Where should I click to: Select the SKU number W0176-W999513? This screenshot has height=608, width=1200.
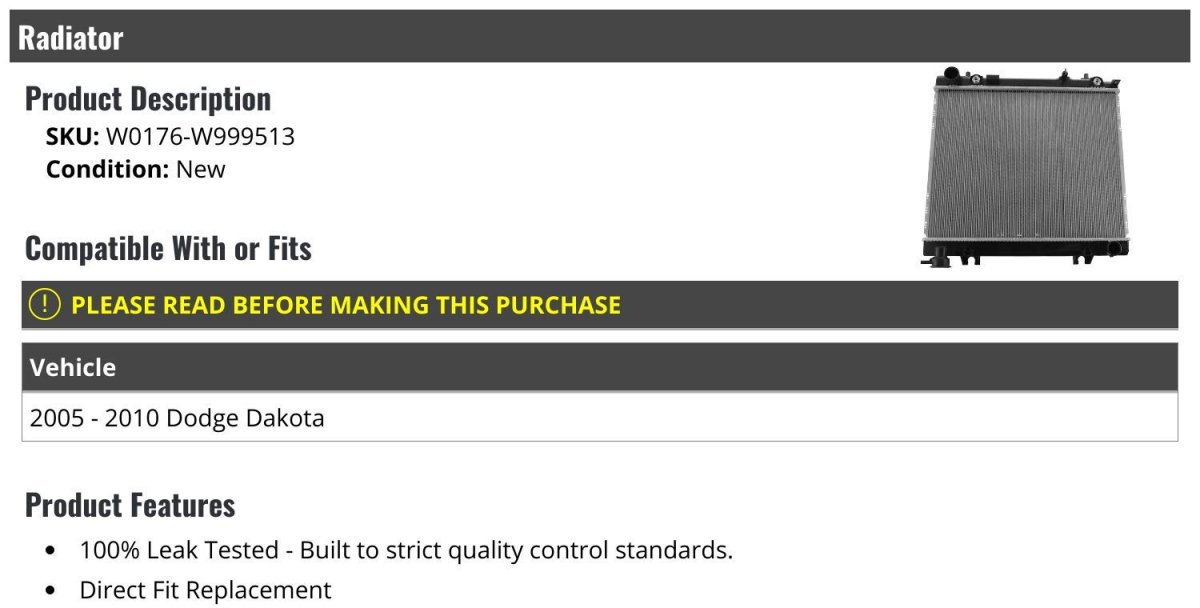200,137
